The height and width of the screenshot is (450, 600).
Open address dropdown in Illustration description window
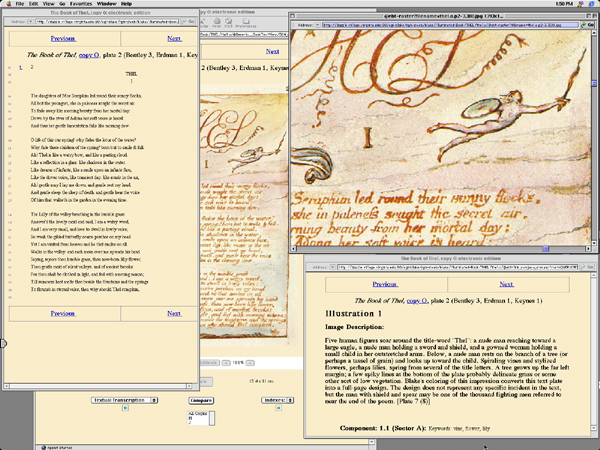[x=333, y=267]
